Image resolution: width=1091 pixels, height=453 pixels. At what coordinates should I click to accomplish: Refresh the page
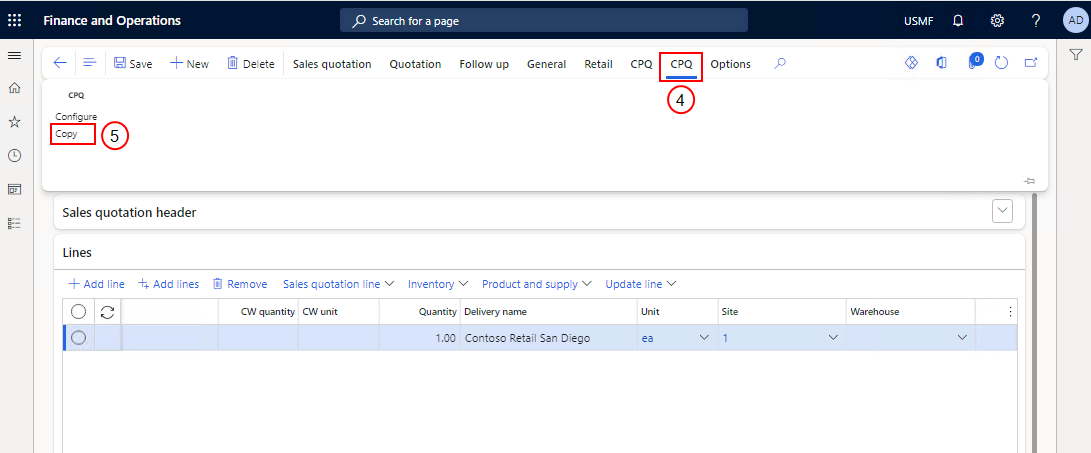[x=1001, y=63]
